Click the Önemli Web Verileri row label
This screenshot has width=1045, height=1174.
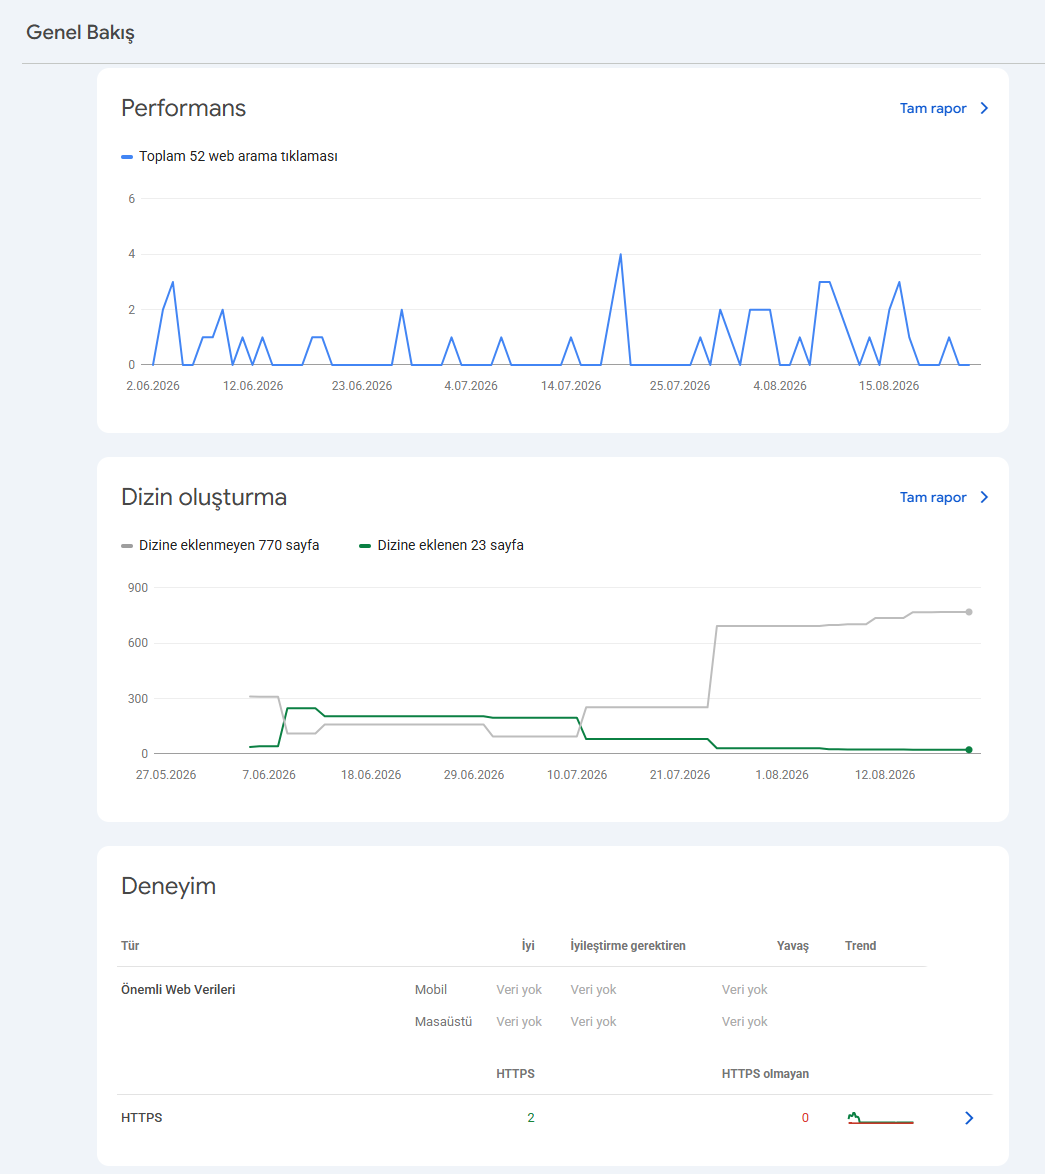178,990
